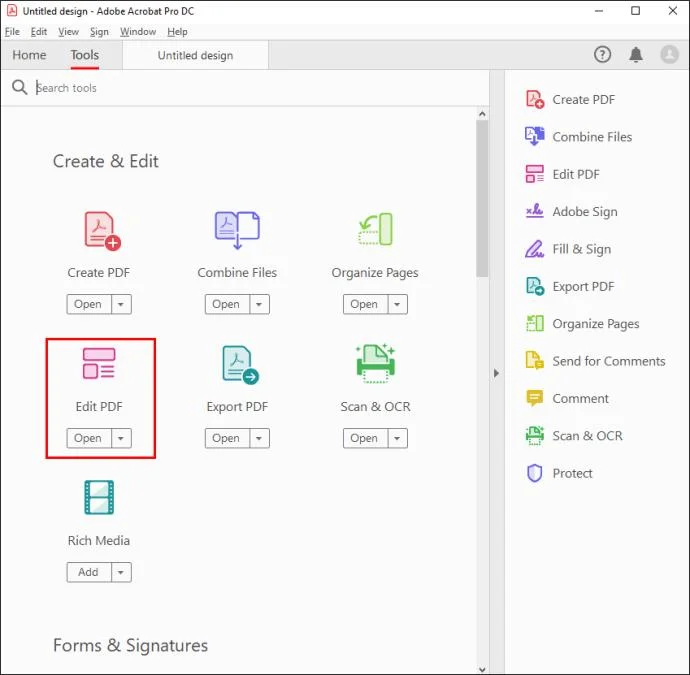Maximize the Acrobat window

[x=635, y=11]
